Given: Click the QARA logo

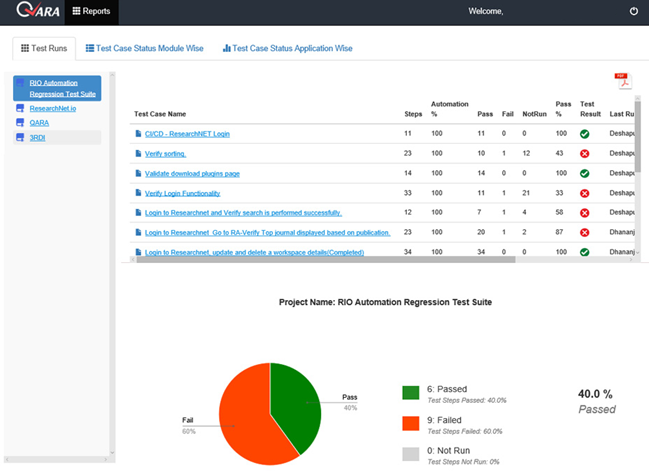Looking at the screenshot, I should 33,12.
